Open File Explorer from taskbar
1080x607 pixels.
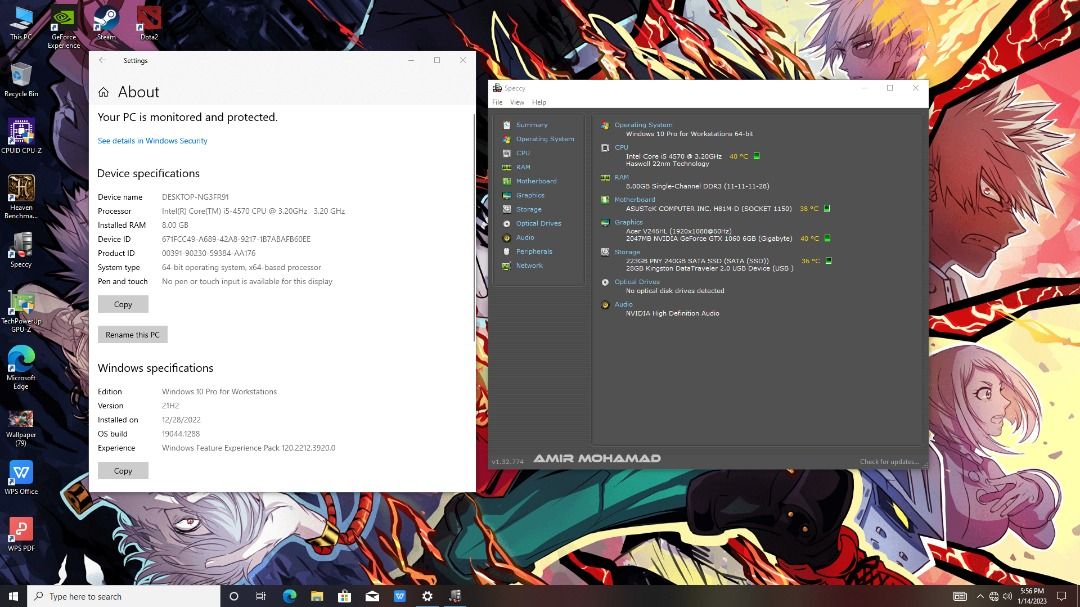pos(317,596)
